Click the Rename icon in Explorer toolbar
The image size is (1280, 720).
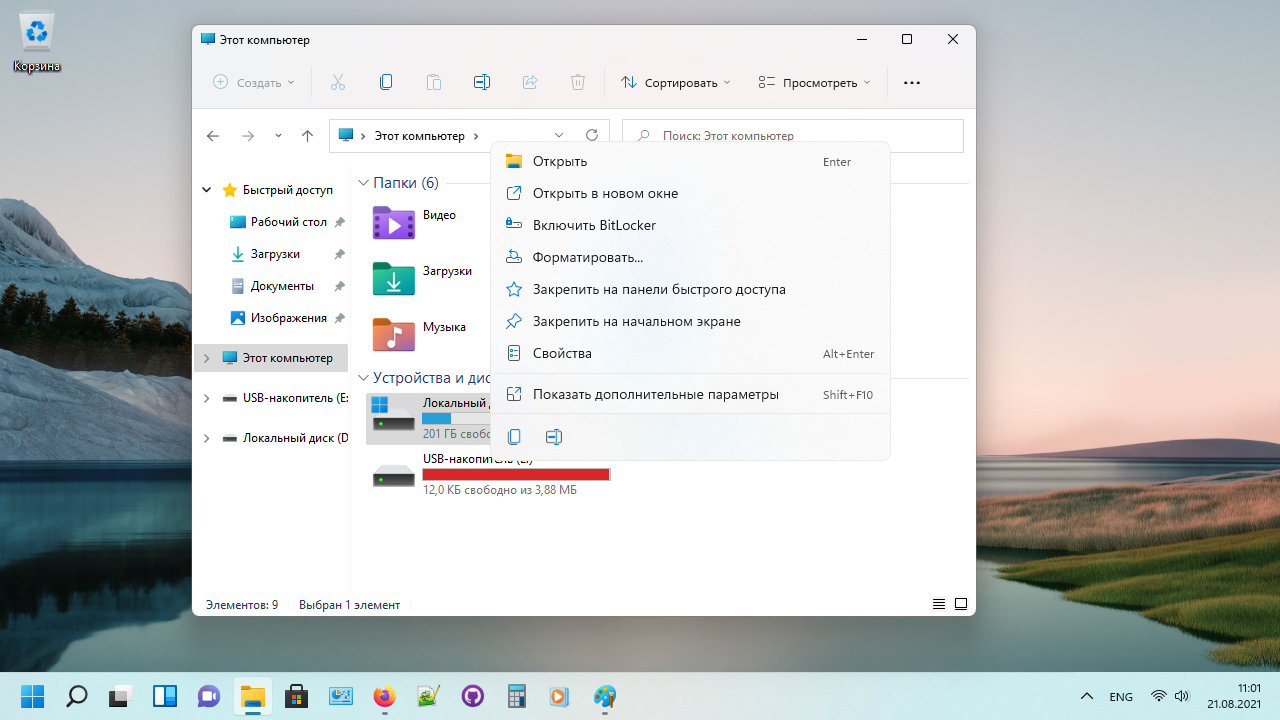tap(482, 82)
